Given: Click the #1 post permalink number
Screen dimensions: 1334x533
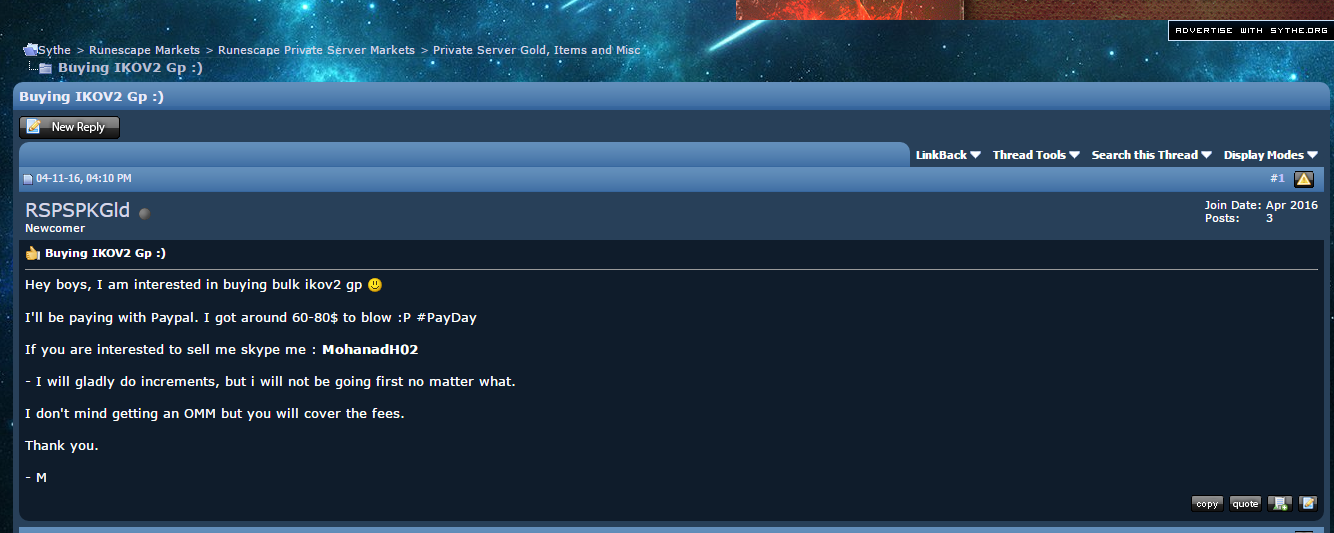Looking at the screenshot, I should pyautogui.click(x=1277, y=178).
